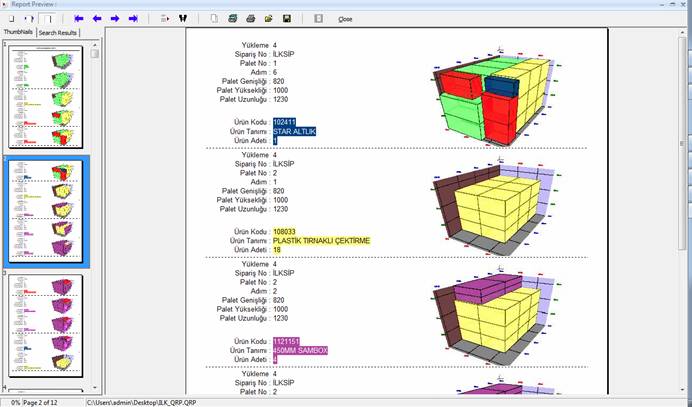Jump to the last page arrow
Viewport: 692px width, 407px height.
click(133, 18)
